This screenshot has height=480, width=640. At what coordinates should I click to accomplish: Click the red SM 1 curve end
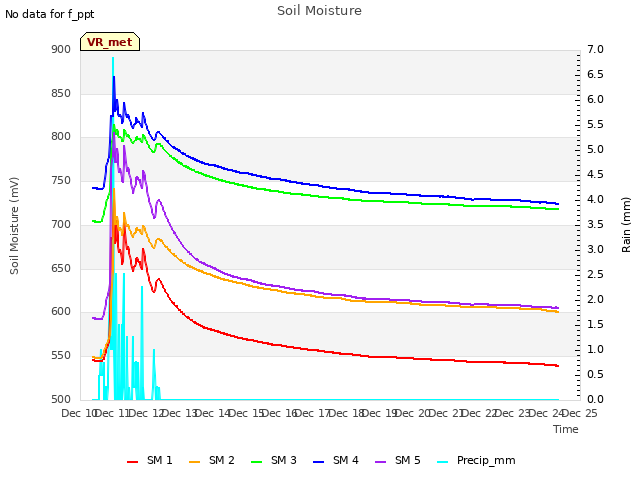point(558,366)
